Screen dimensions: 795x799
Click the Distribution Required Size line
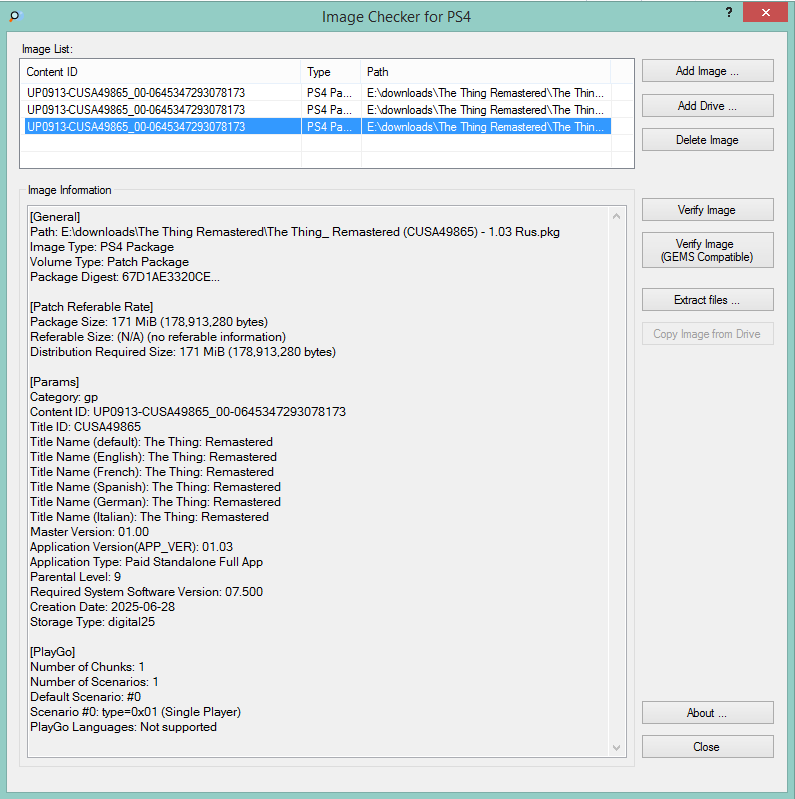[183, 352]
